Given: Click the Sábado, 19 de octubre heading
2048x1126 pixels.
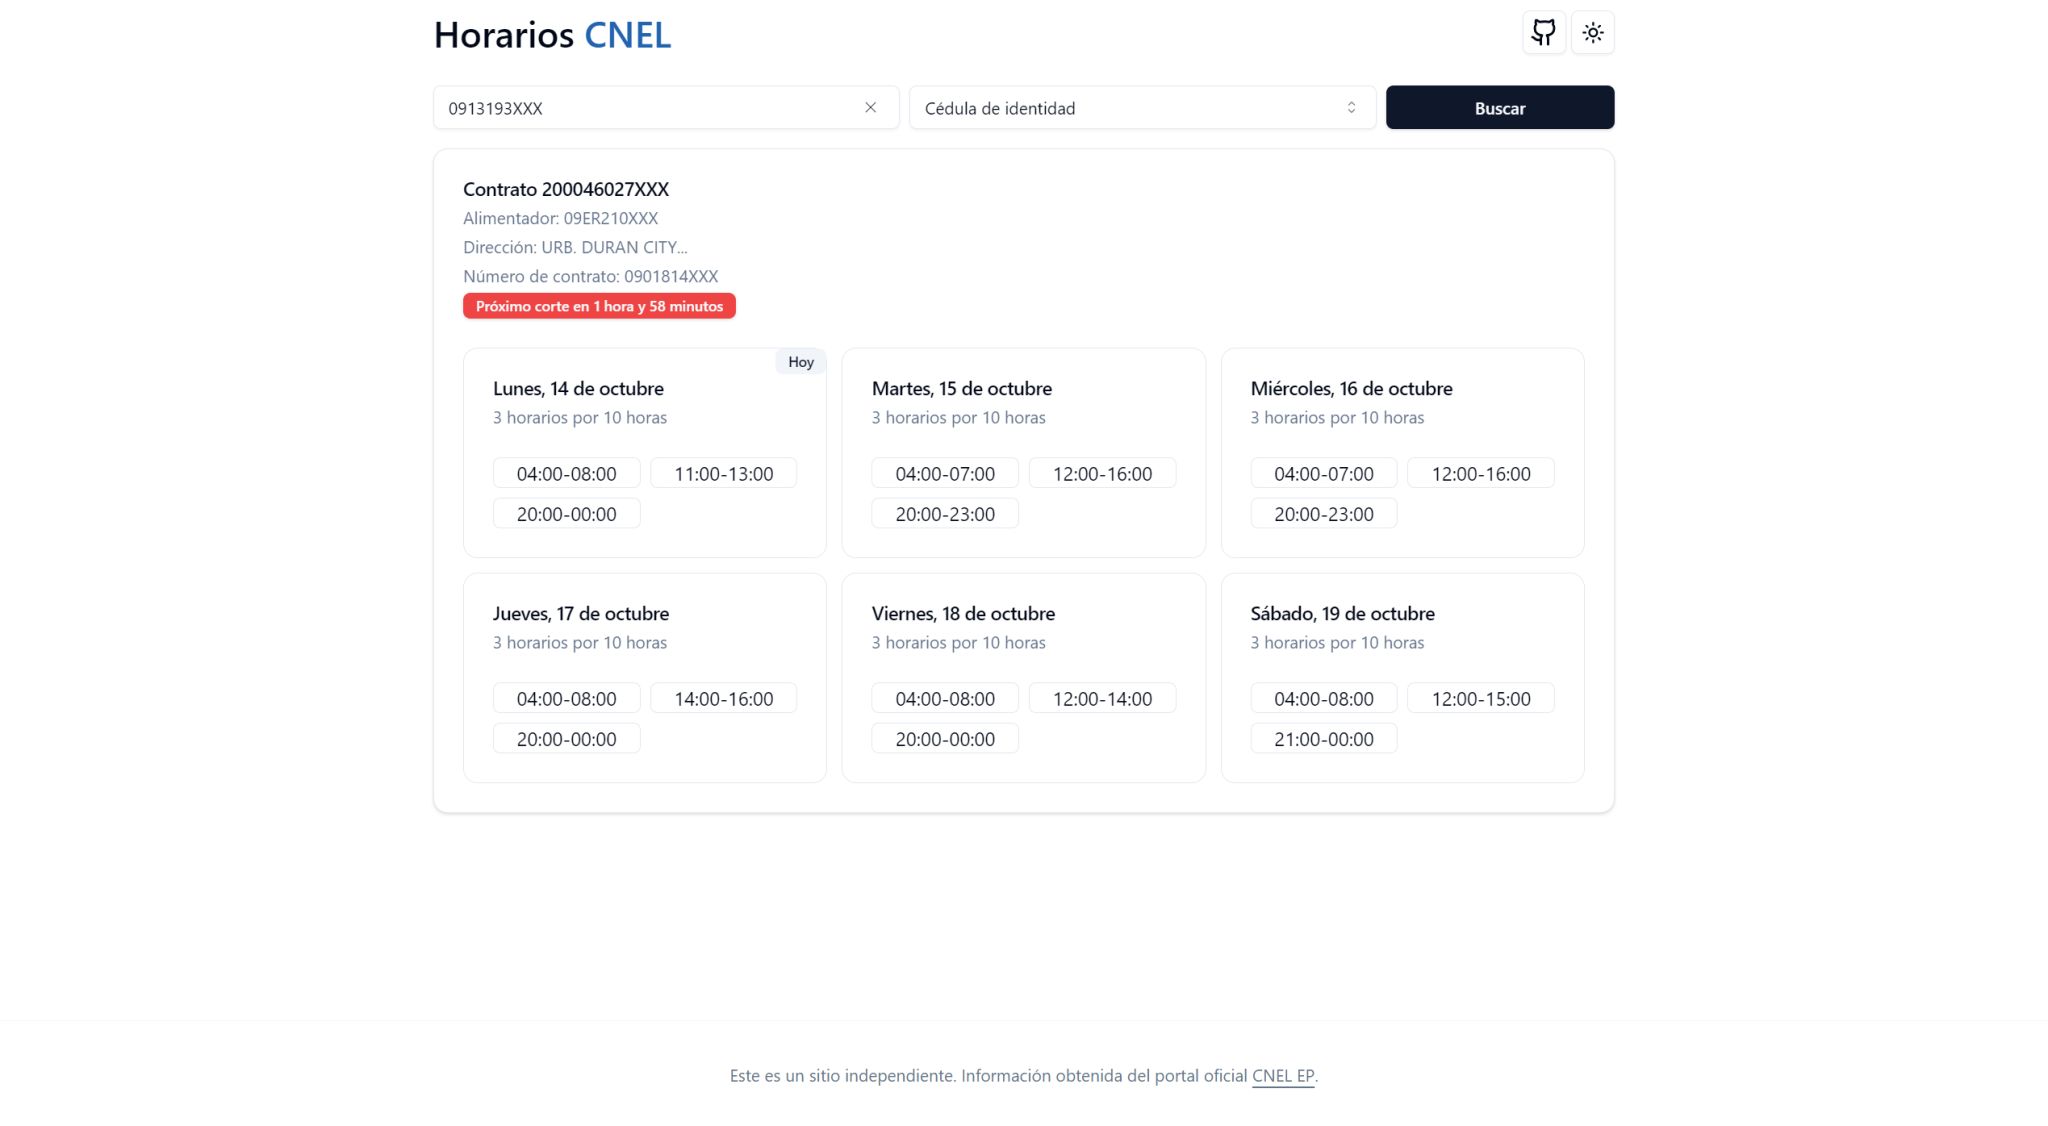Looking at the screenshot, I should pos(1342,614).
